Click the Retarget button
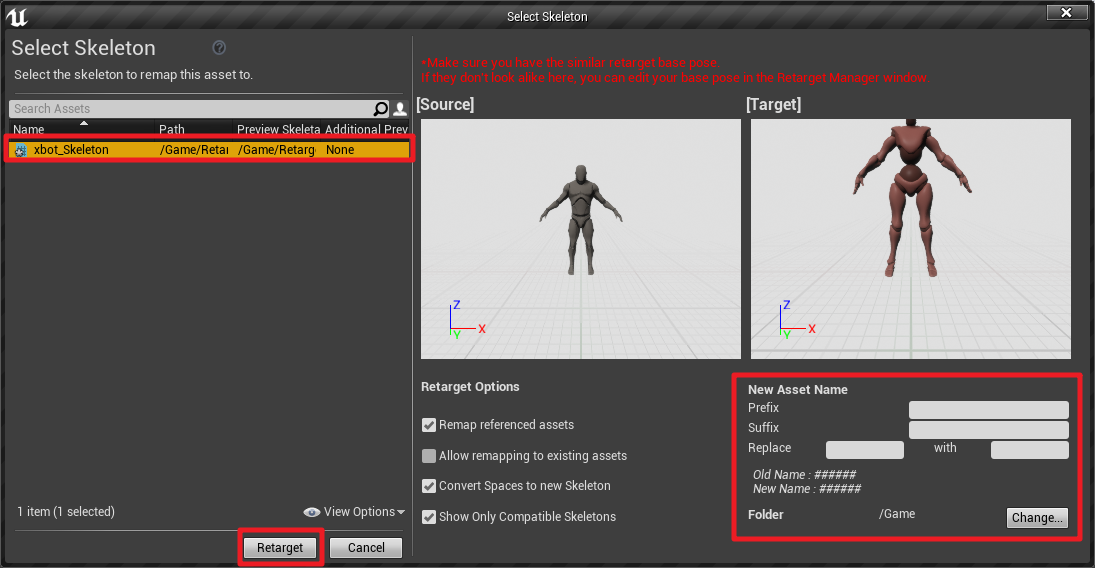Screen dimensions: 1095x568 point(280,548)
